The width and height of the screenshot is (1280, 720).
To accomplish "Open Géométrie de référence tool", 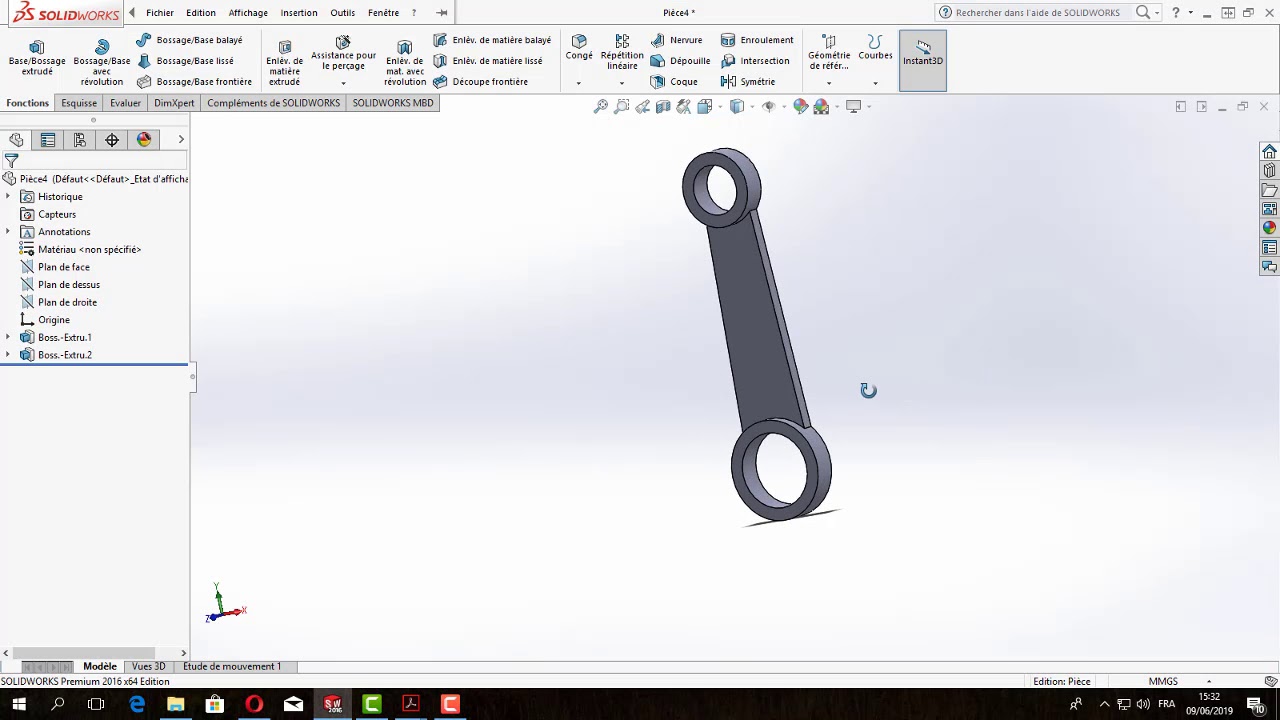I will pos(829,53).
